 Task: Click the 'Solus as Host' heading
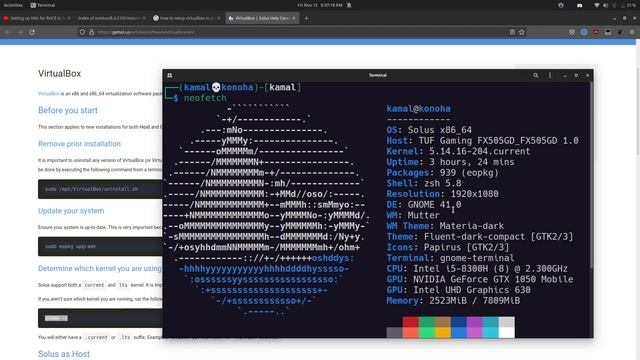pos(64,354)
